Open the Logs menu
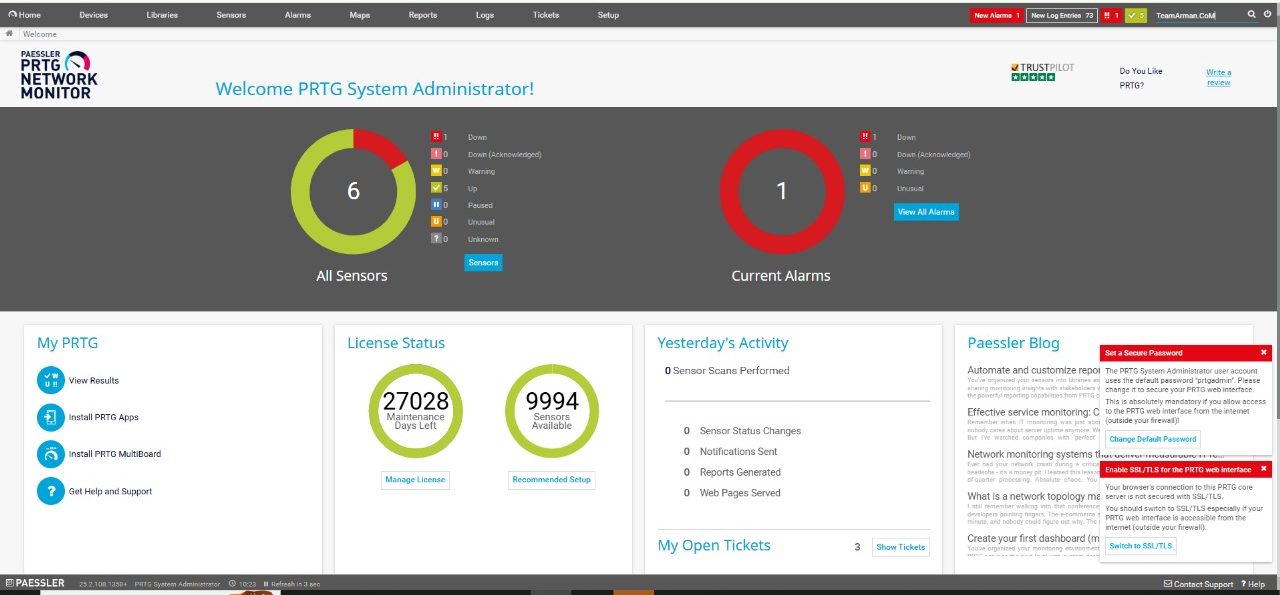1280x595 pixels. 485,15
